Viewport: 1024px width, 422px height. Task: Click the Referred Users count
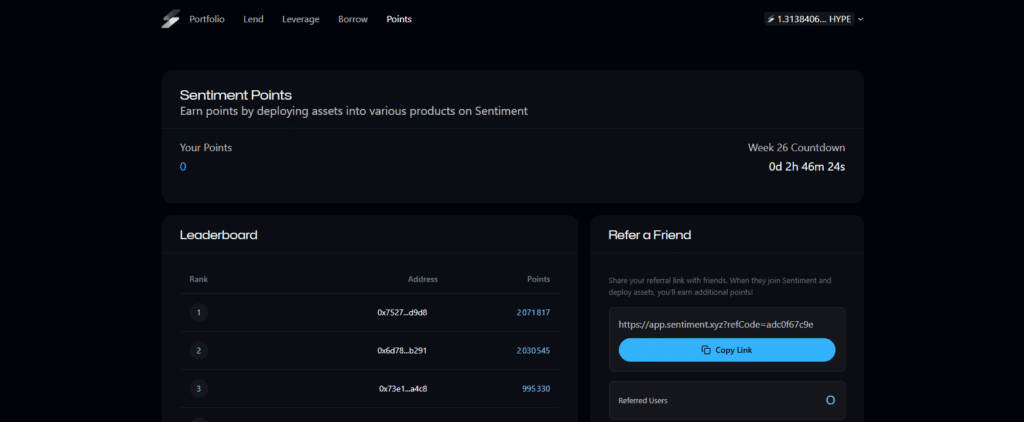(x=829, y=400)
